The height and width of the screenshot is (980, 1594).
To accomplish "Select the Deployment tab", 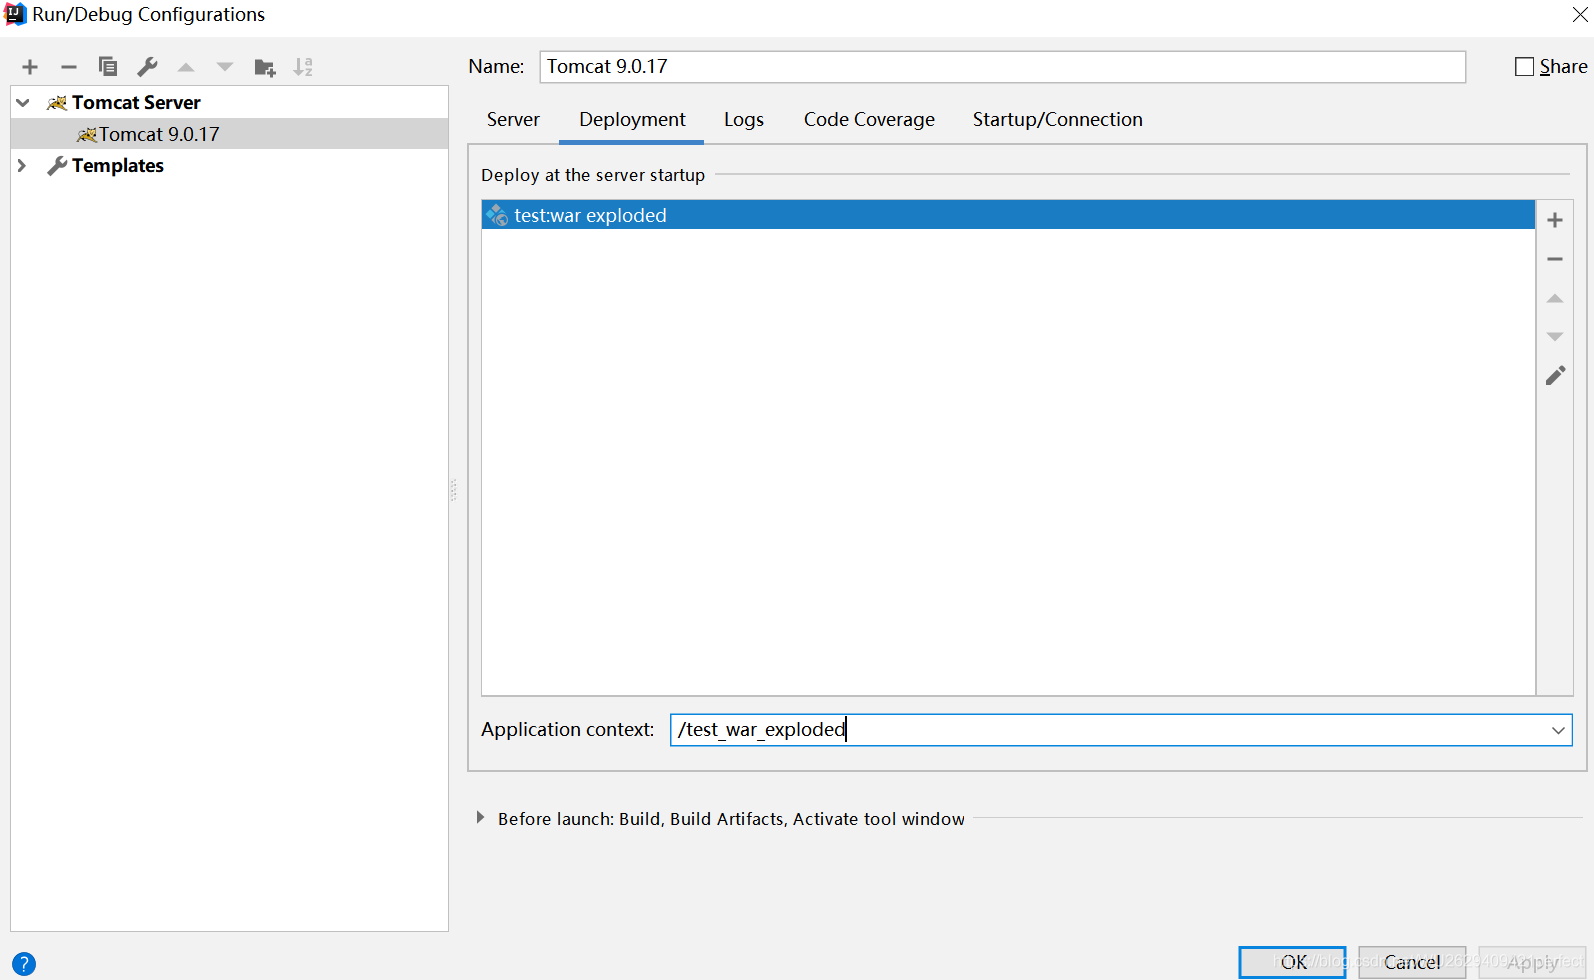I will (632, 120).
